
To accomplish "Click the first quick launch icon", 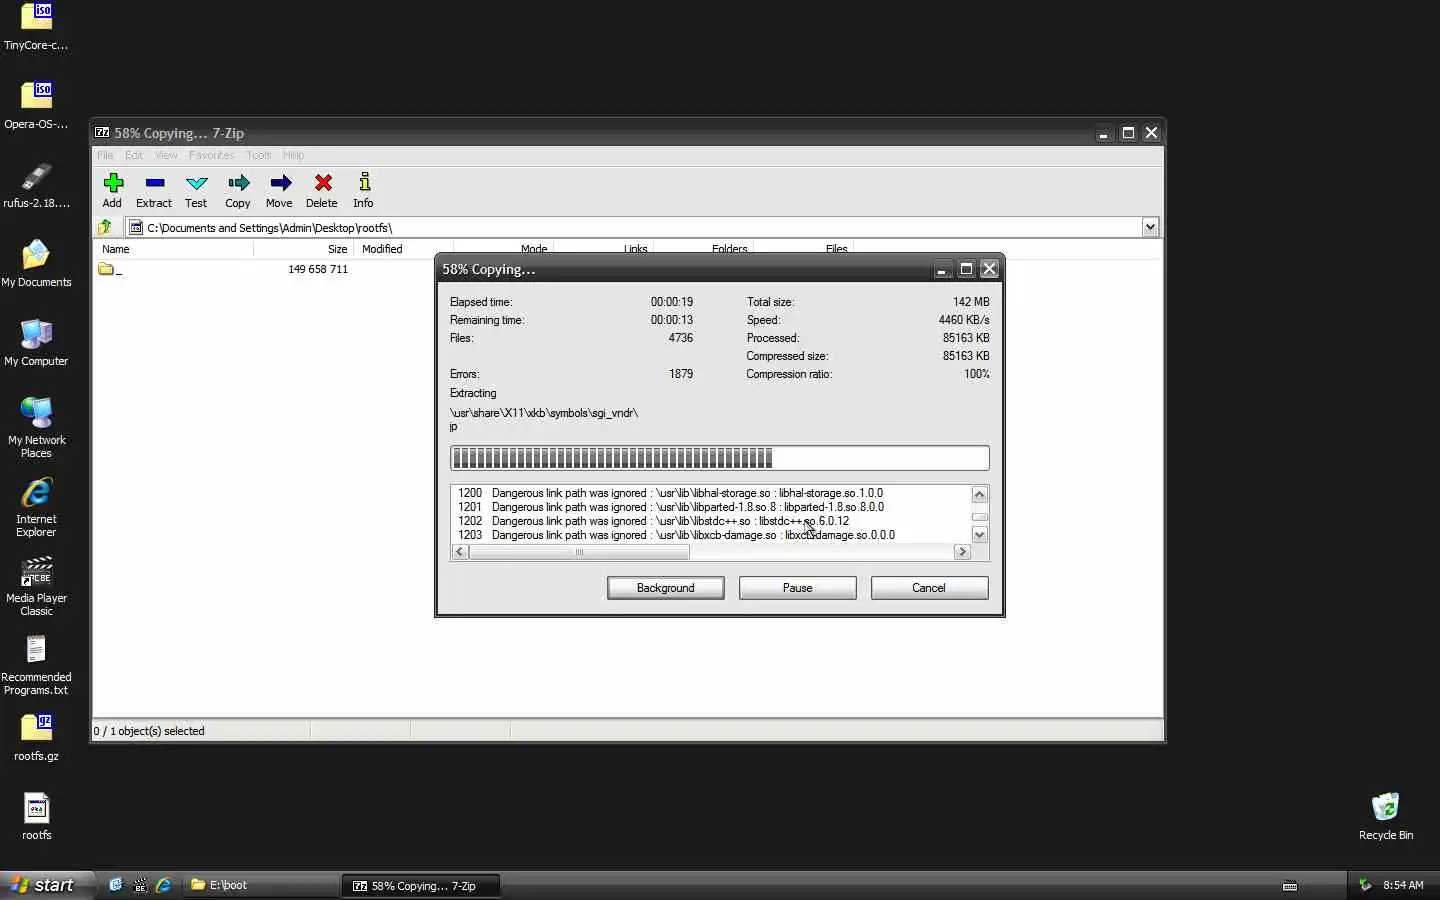I will tap(116, 885).
